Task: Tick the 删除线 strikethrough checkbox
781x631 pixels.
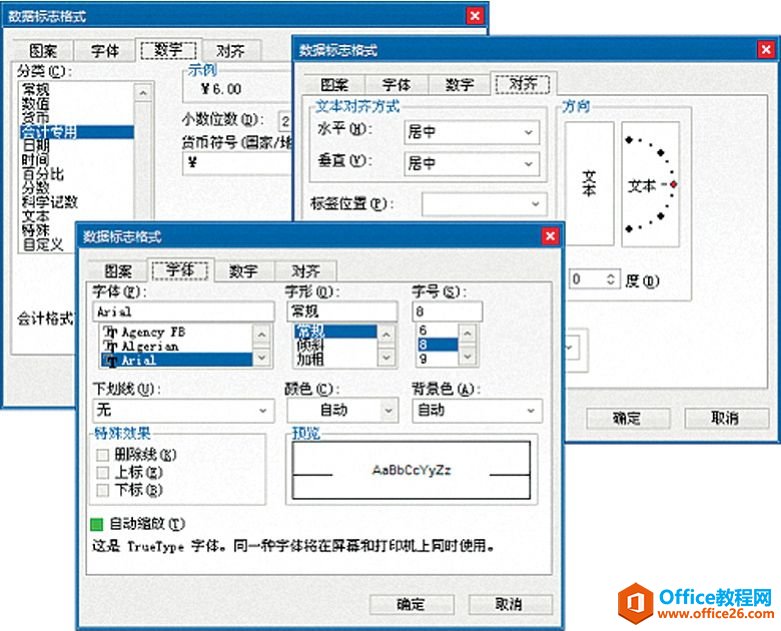Action: pyautogui.click(x=103, y=455)
